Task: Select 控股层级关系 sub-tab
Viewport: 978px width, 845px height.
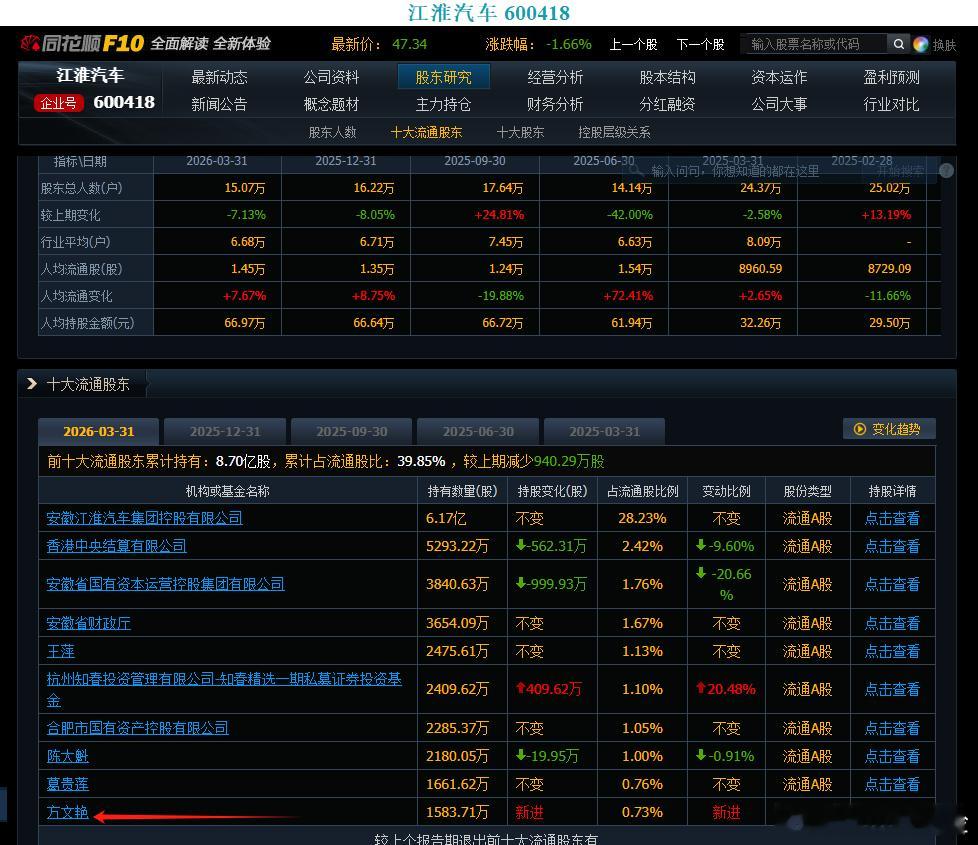Action: pos(614,132)
